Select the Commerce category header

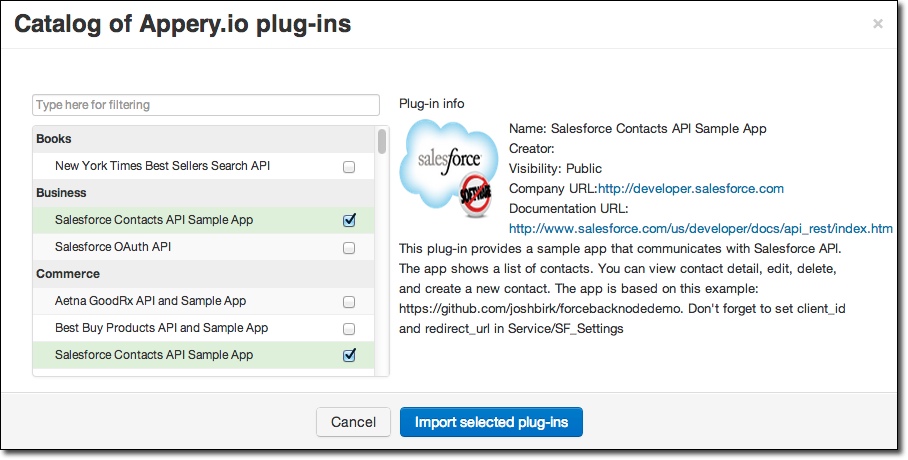point(203,274)
